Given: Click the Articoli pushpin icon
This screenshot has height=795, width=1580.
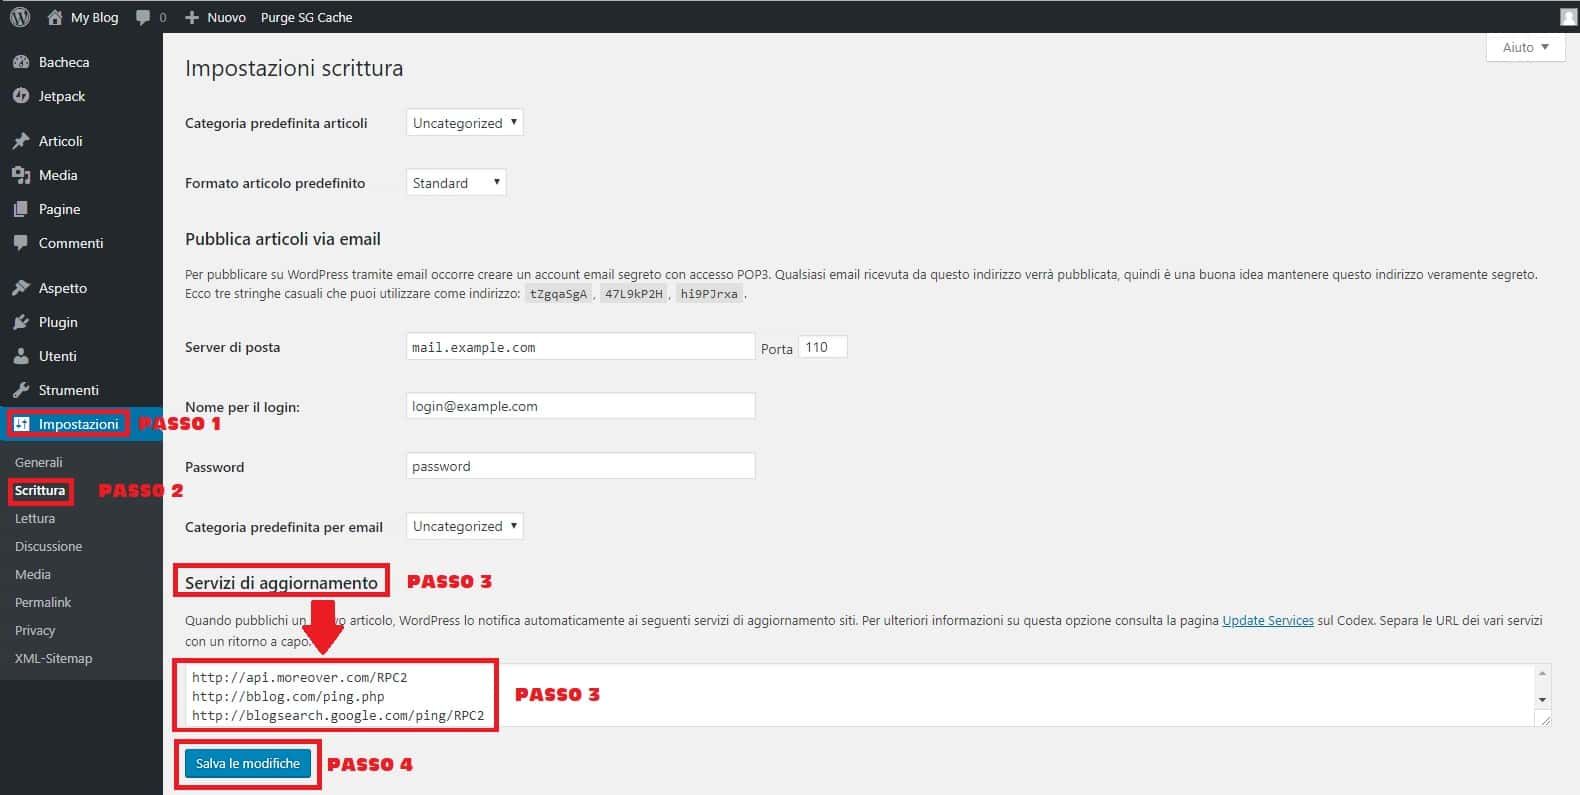Looking at the screenshot, I should [x=21, y=141].
